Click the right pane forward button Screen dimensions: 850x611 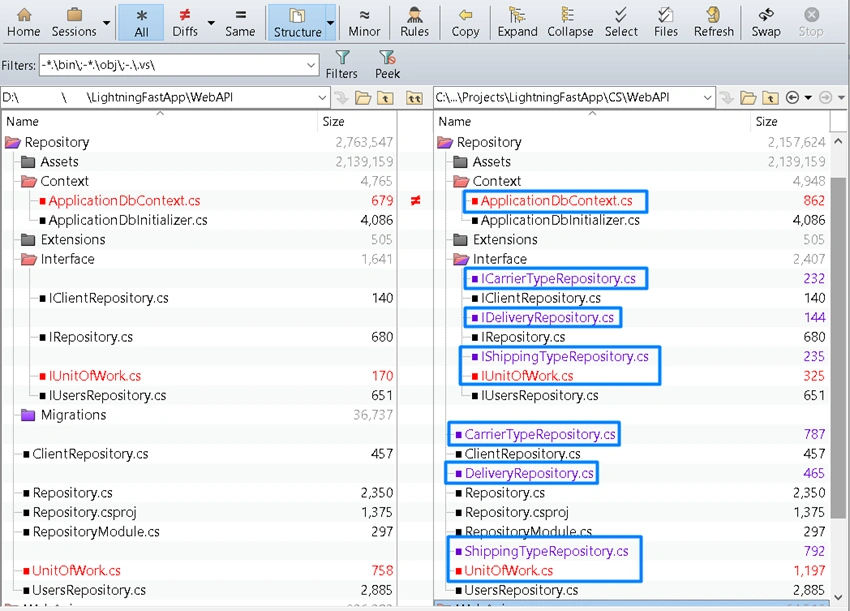pos(826,98)
